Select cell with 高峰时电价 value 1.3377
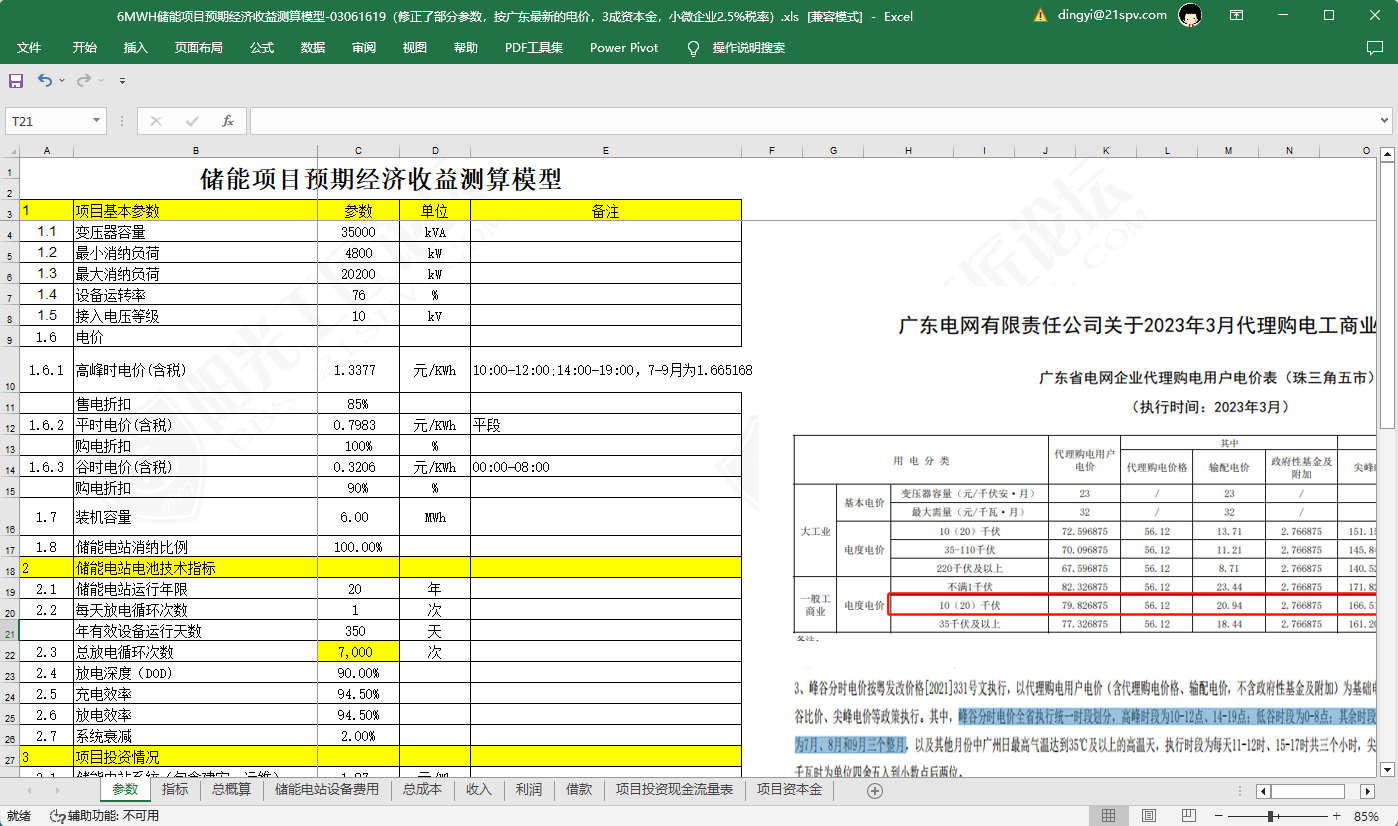This screenshot has width=1398, height=826. point(358,370)
